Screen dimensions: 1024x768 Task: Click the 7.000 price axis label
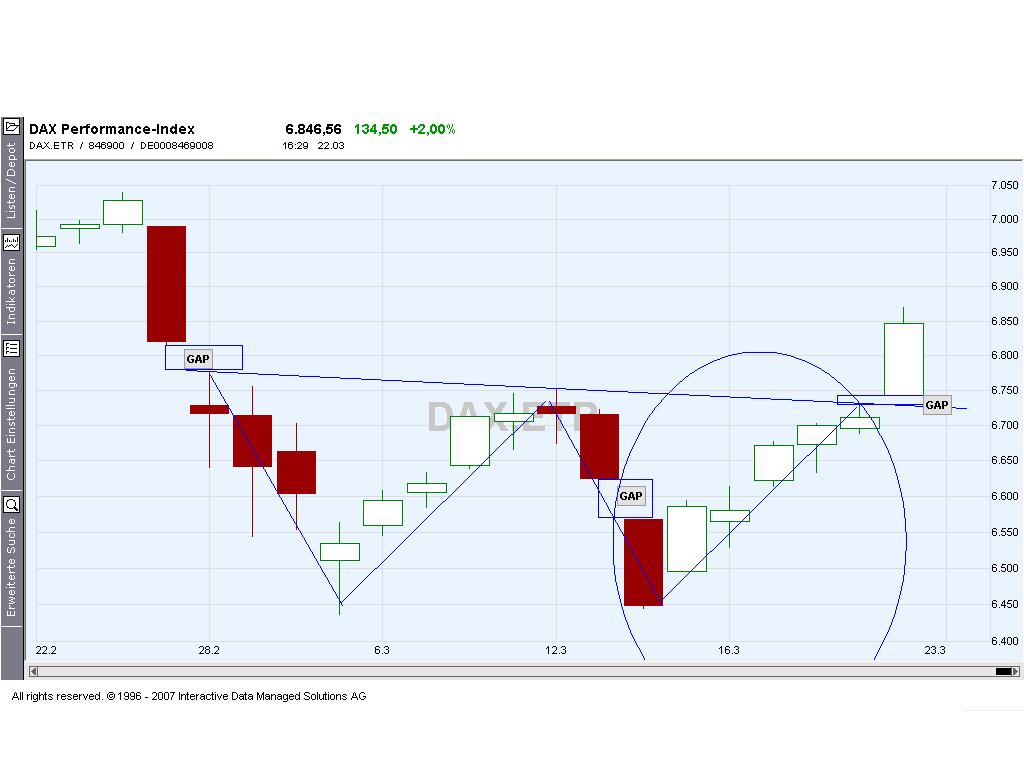click(x=1004, y=219)
